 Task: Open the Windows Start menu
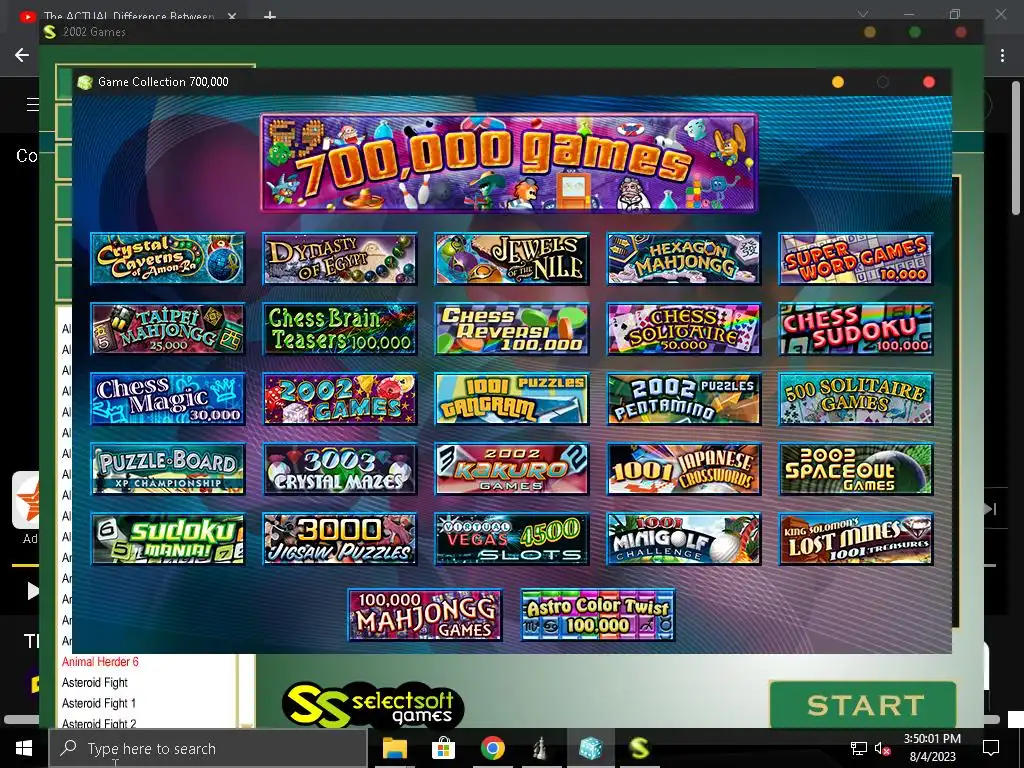click(x=24, y=748)
